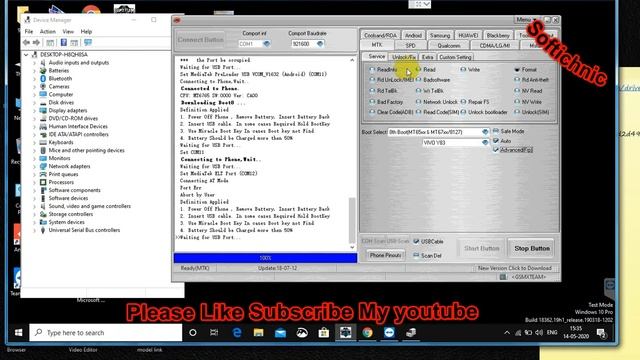640x360 pixels.
Task: Select Processors in Device Manager tree
Action: tap(61, 182)
